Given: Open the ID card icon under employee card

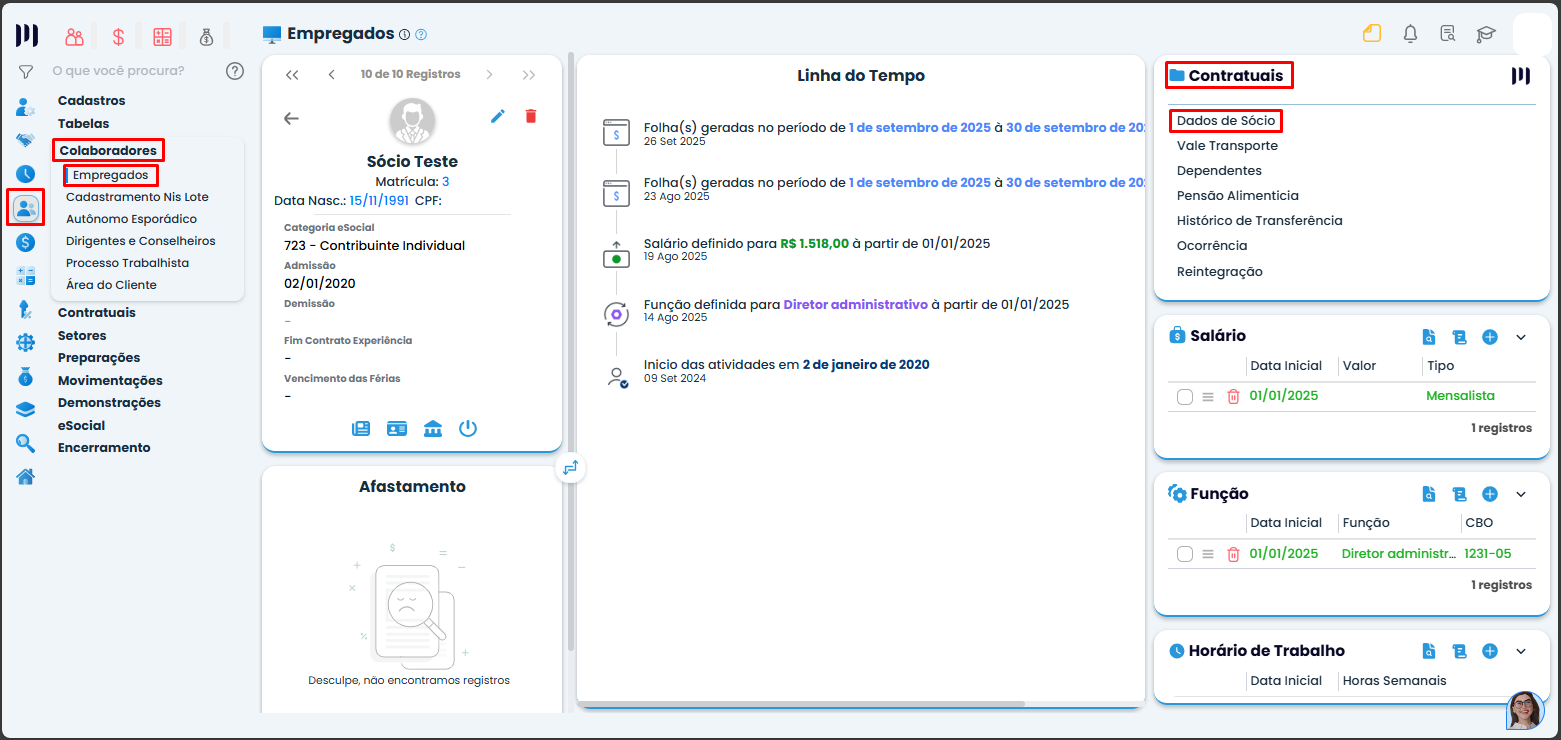Looking at the screenshot, I should [397, 428].
